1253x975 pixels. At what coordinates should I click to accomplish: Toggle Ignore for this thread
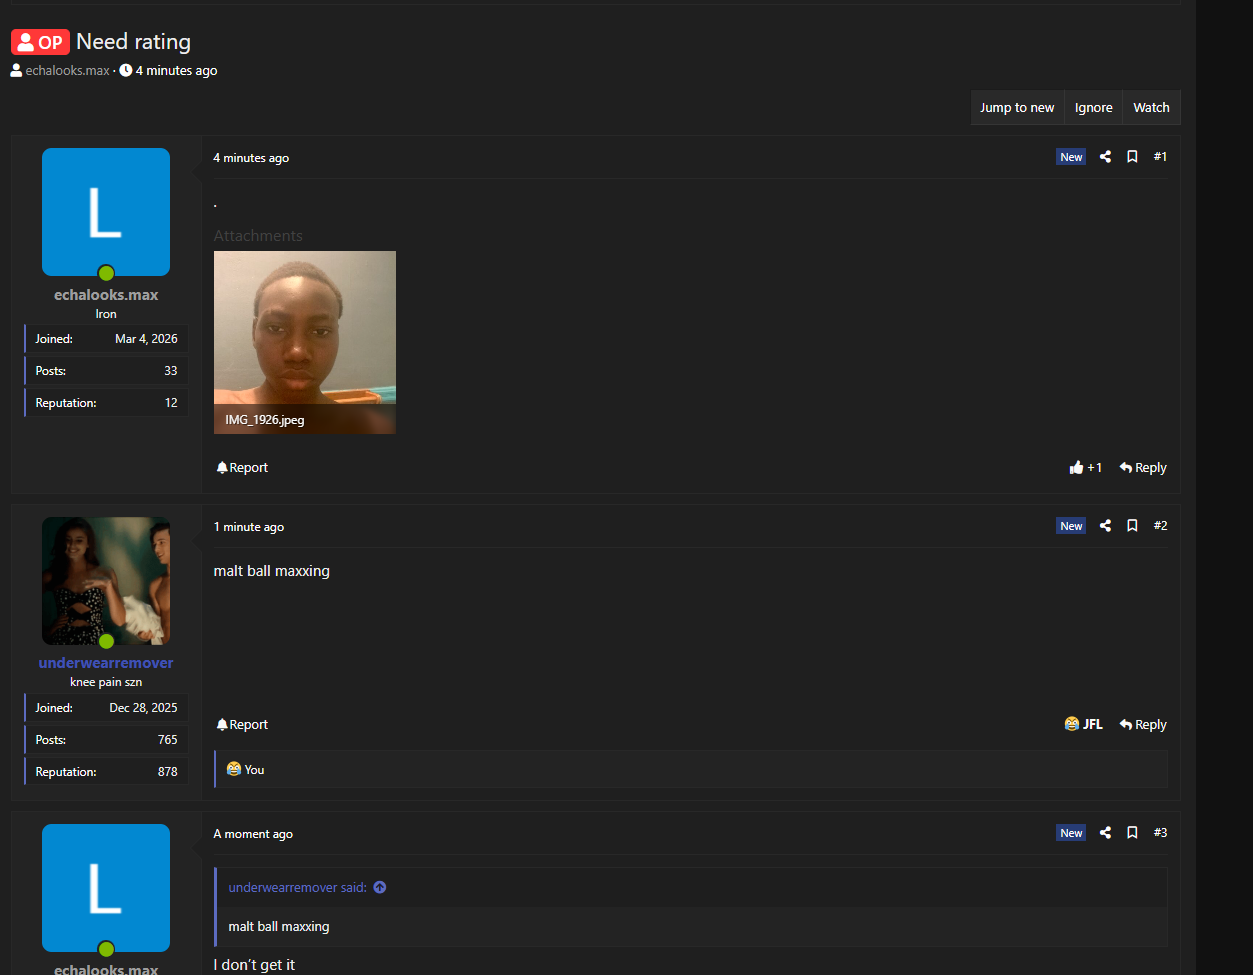(1093, 108)
